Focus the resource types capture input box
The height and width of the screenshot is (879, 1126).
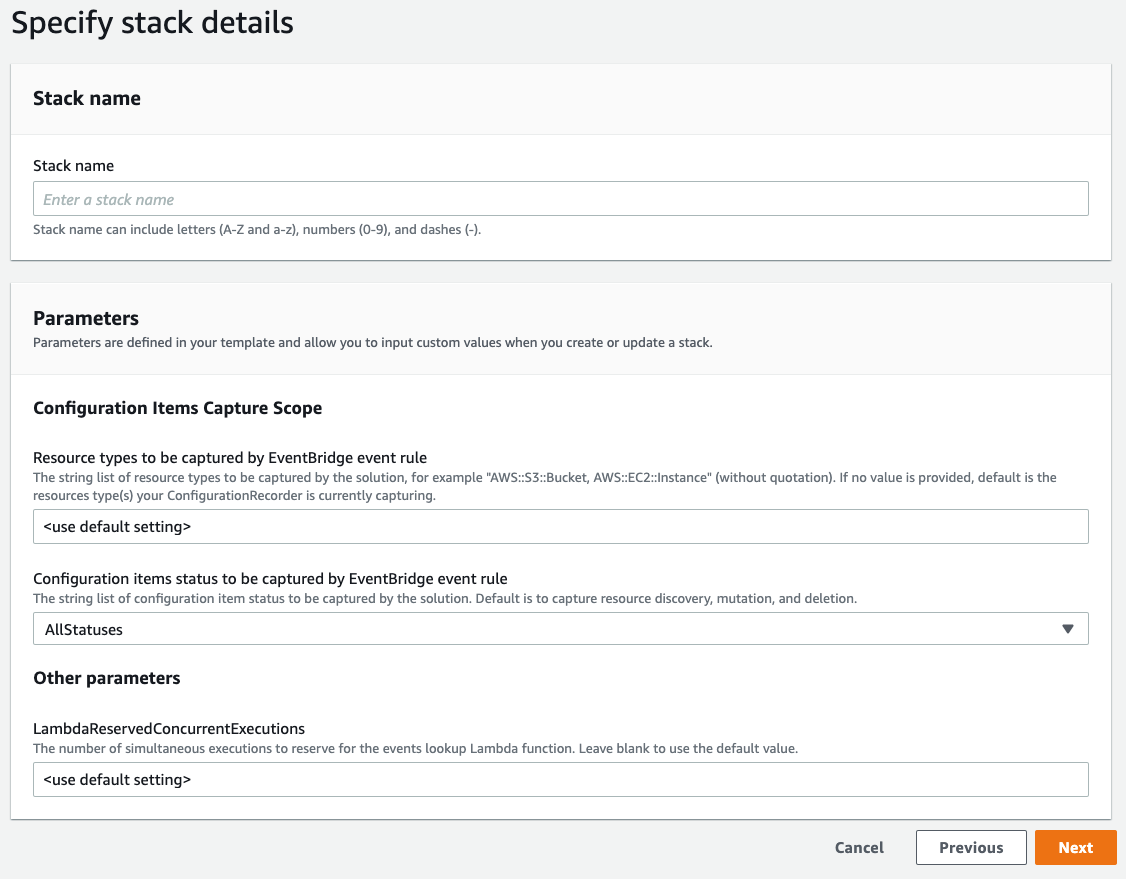560,526
